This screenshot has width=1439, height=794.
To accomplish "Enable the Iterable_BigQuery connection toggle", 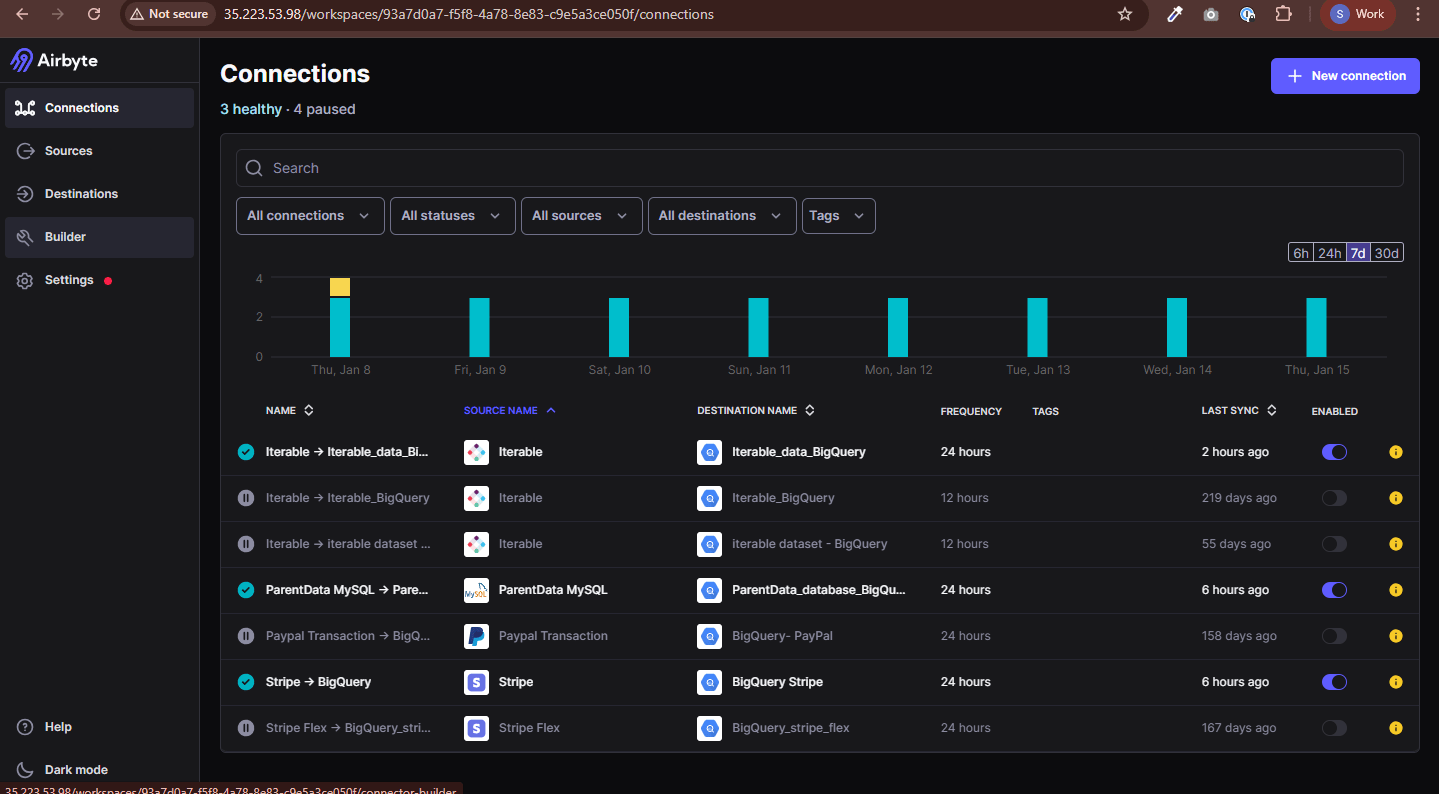I will [x=1334, y=498].
